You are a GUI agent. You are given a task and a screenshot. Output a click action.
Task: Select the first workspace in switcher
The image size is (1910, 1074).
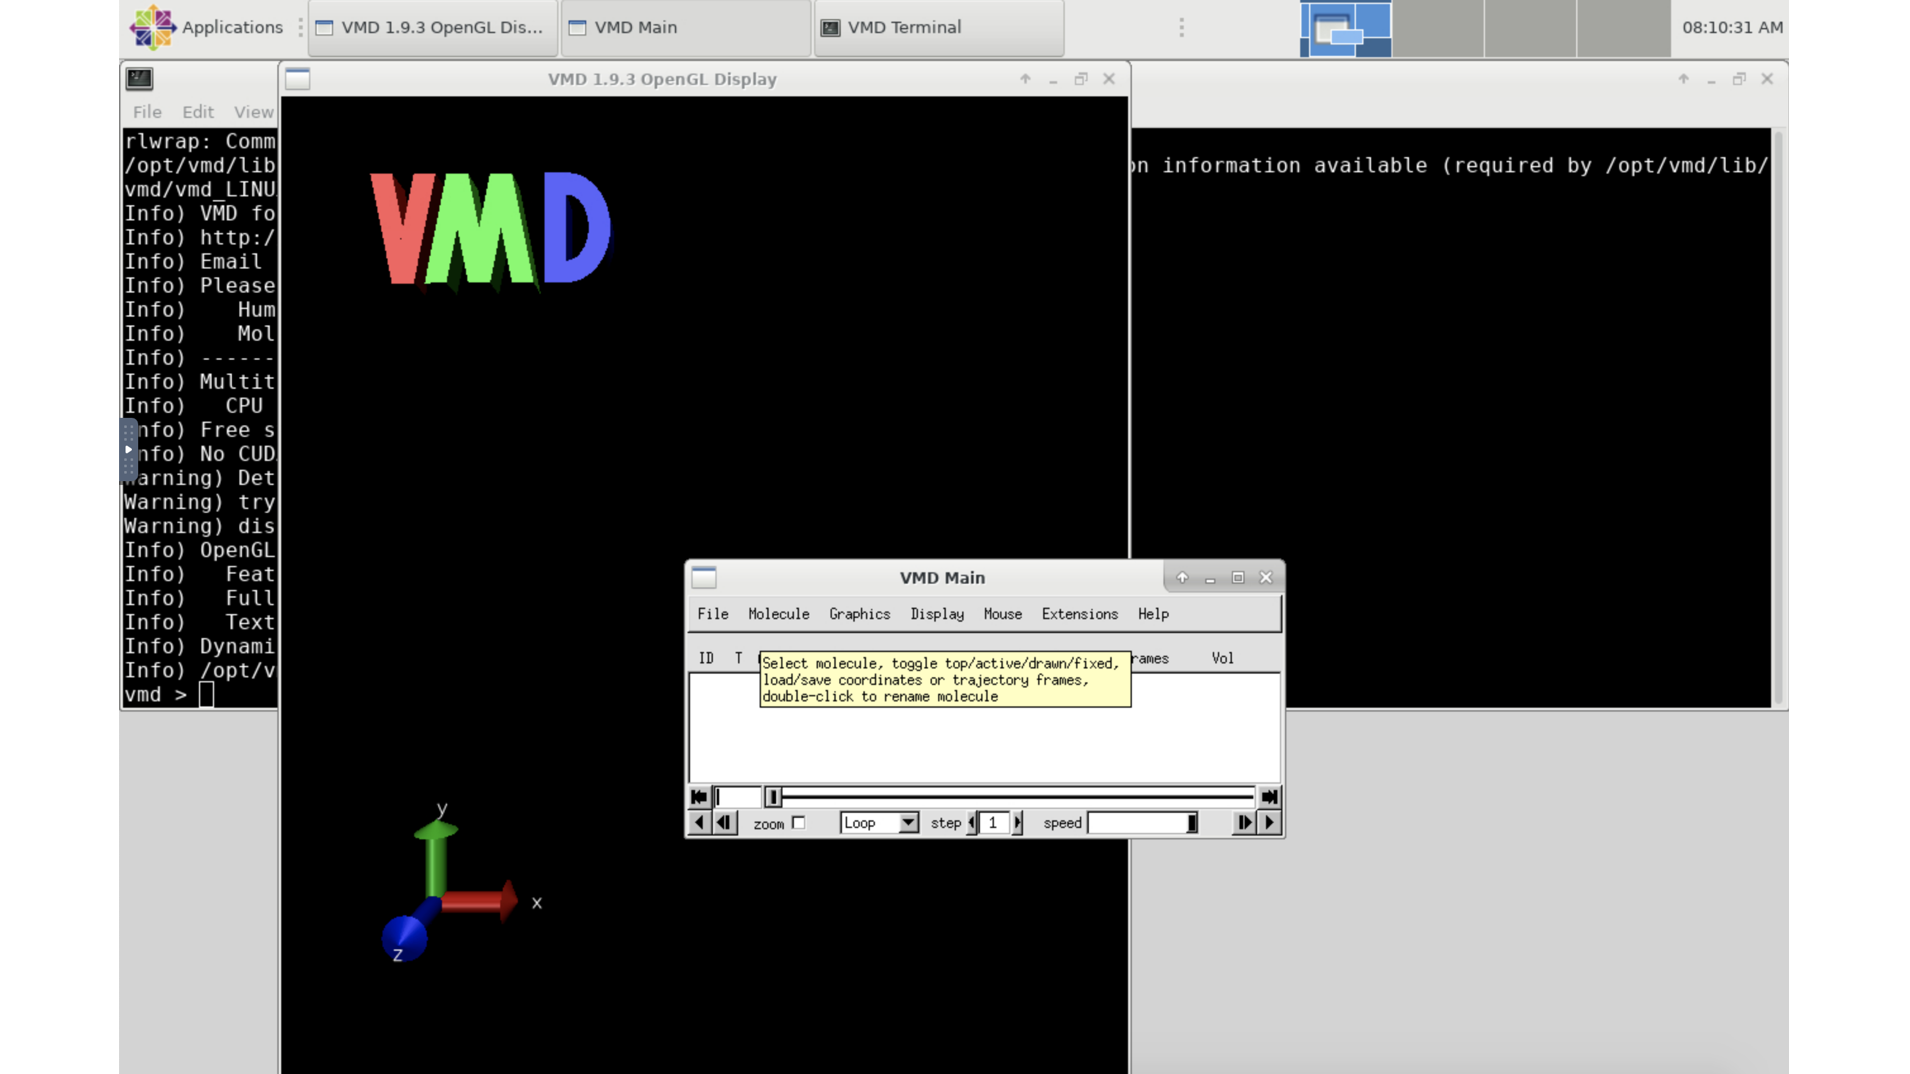coord(1345,28)
